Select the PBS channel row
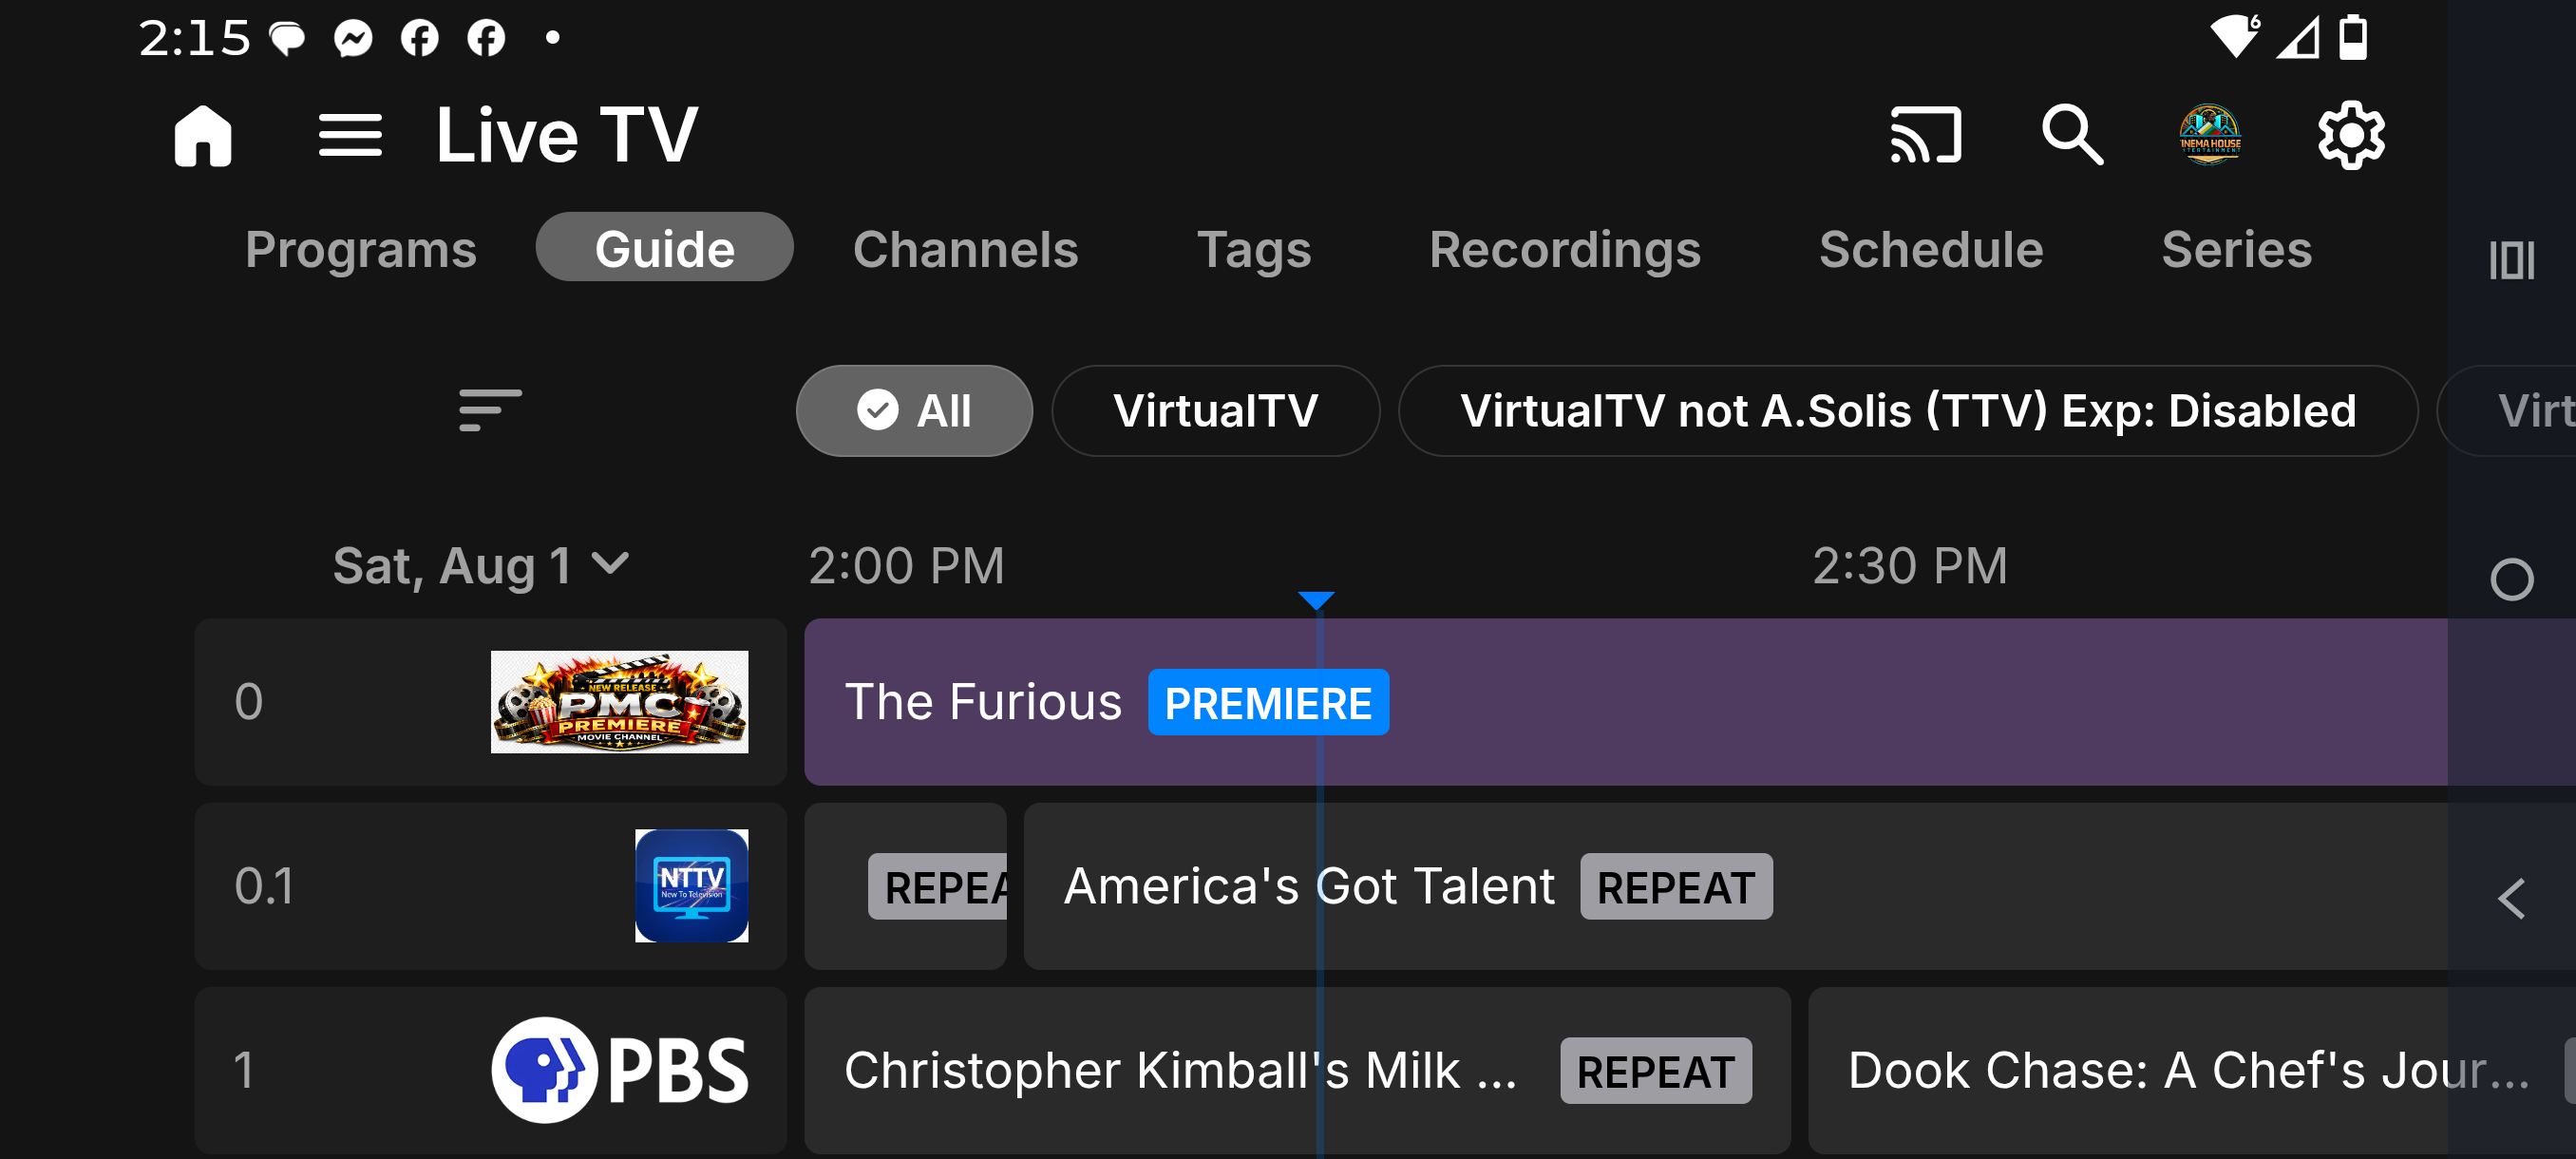 (x=491, y=1070)
